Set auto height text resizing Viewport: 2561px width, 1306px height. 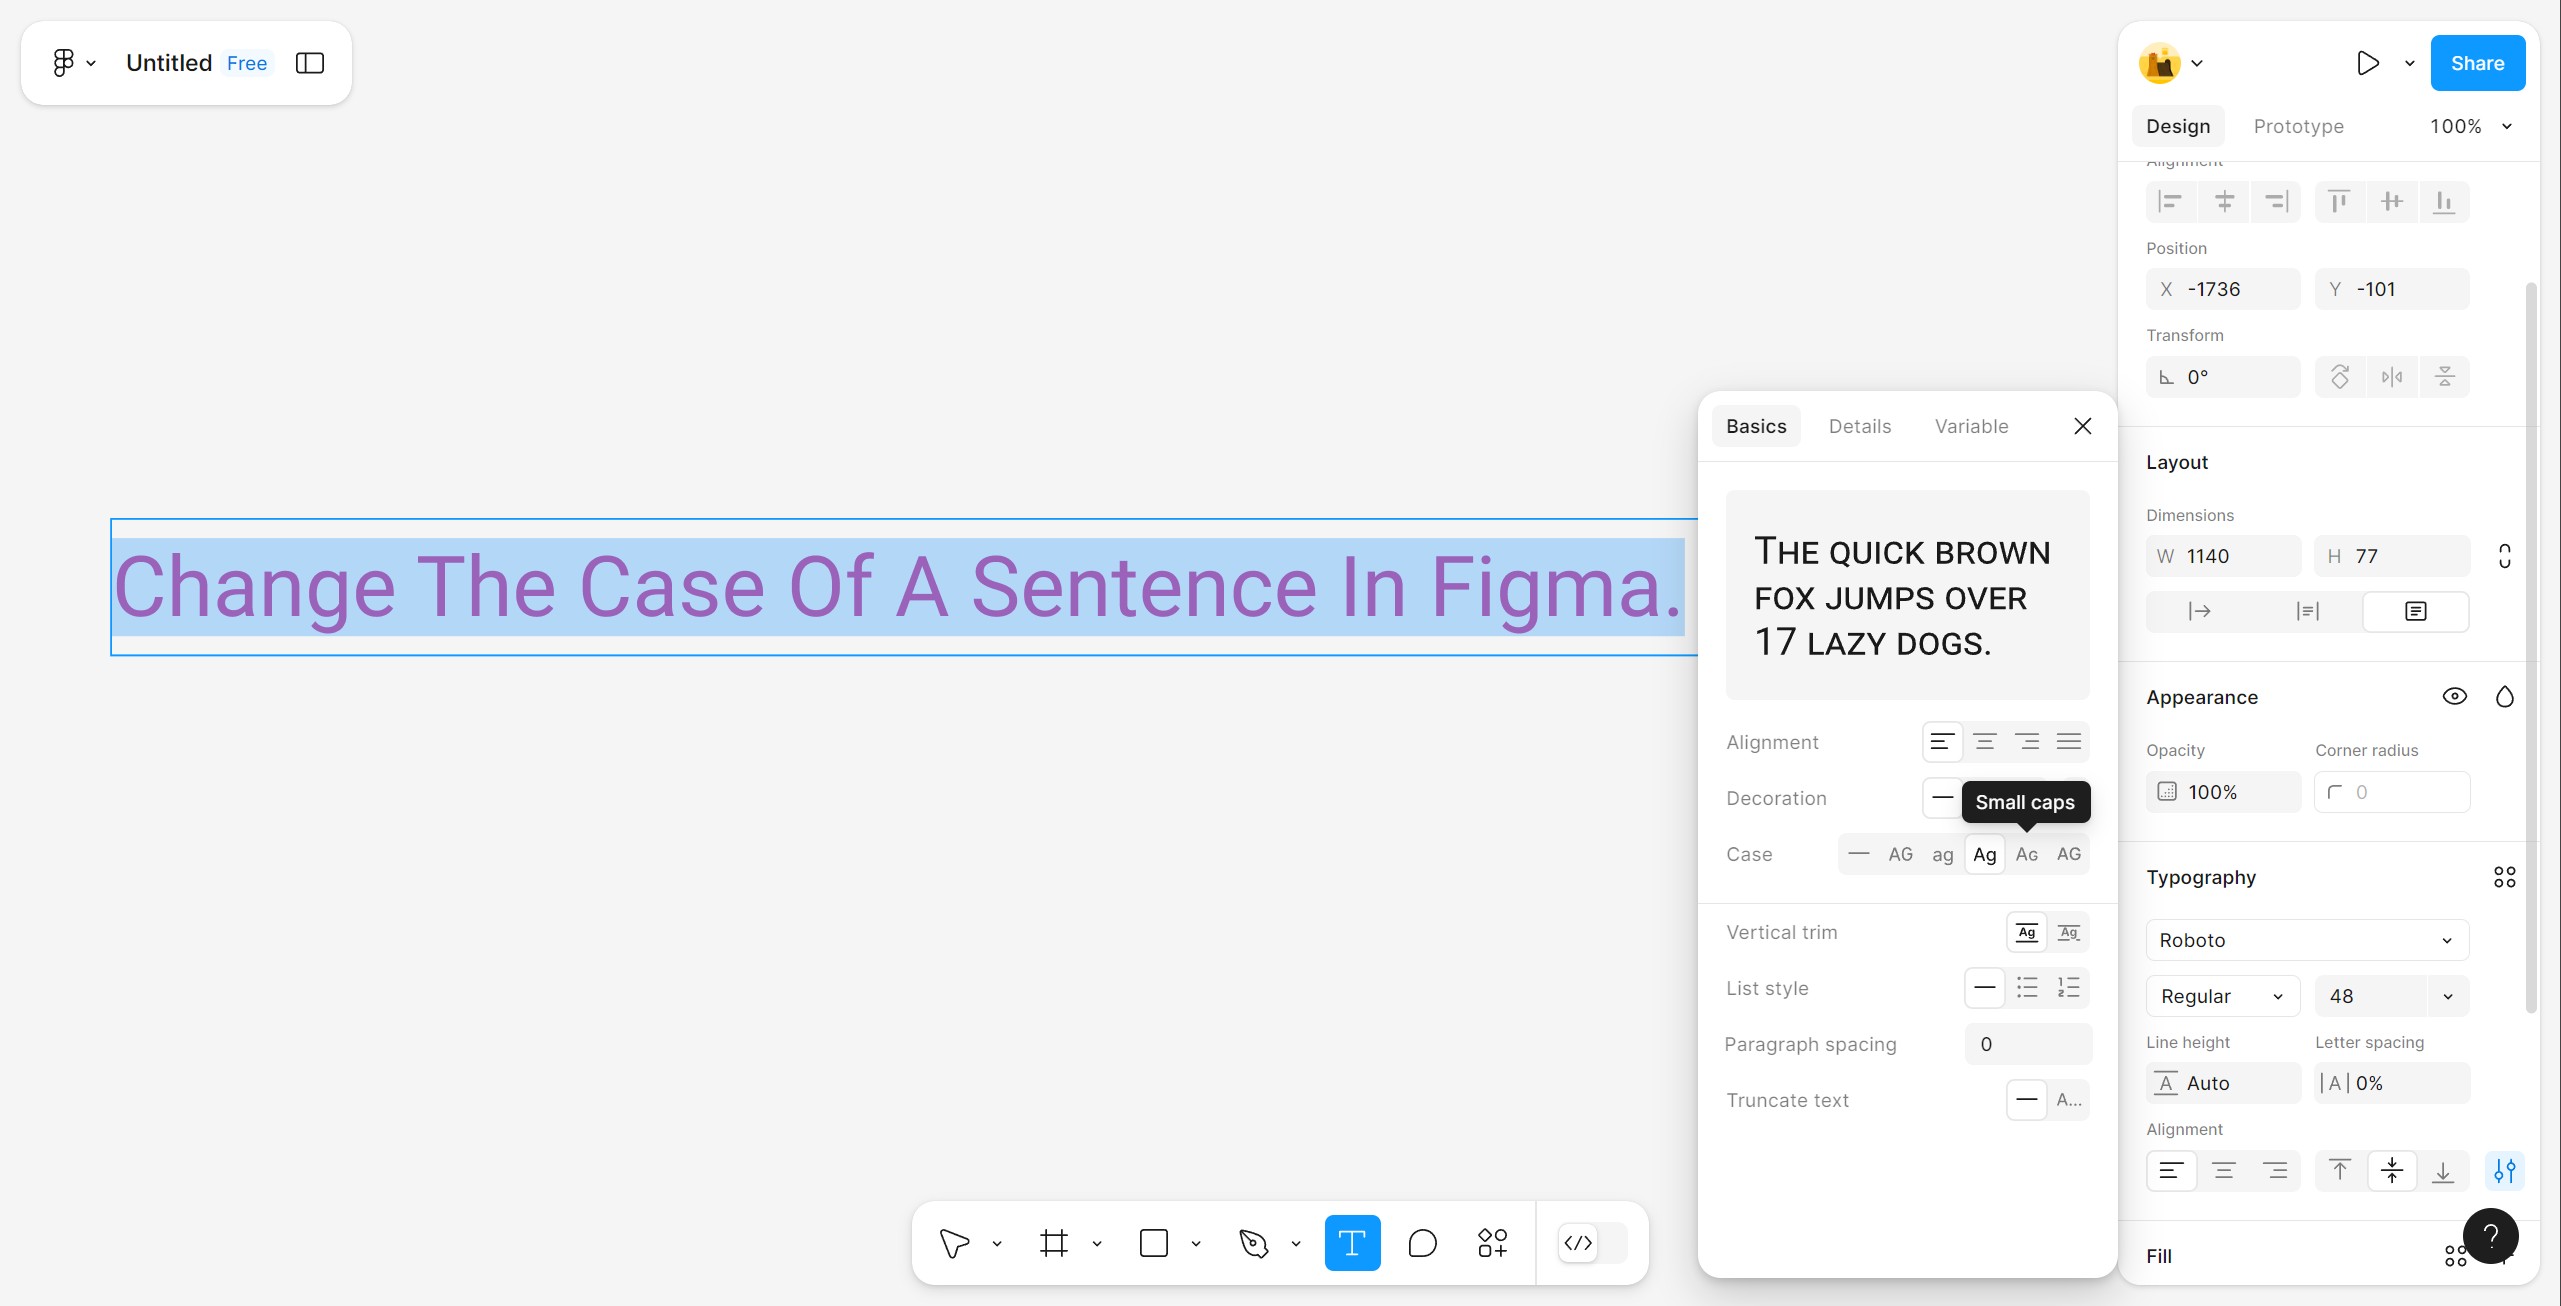tap(2308, 611)
